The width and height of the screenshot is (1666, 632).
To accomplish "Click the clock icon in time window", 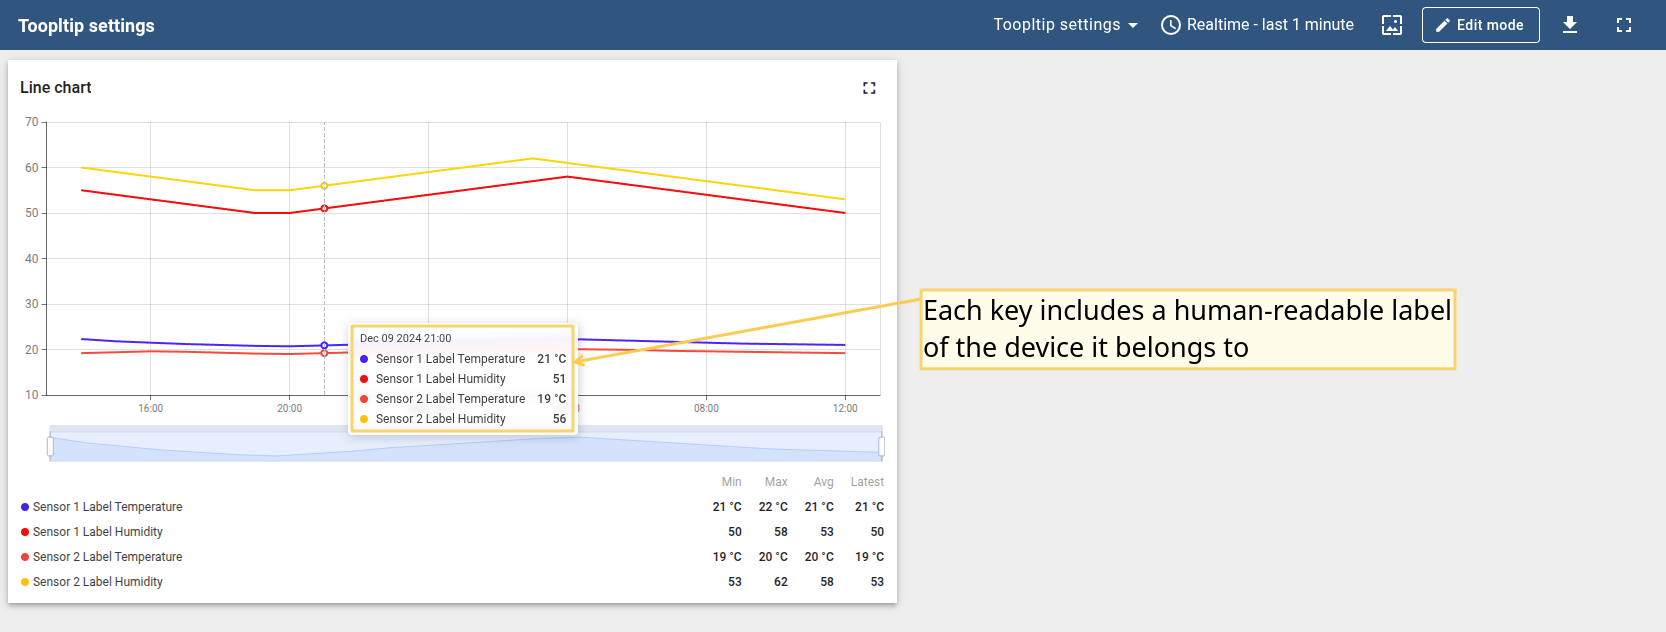I will click(1170, 25).
